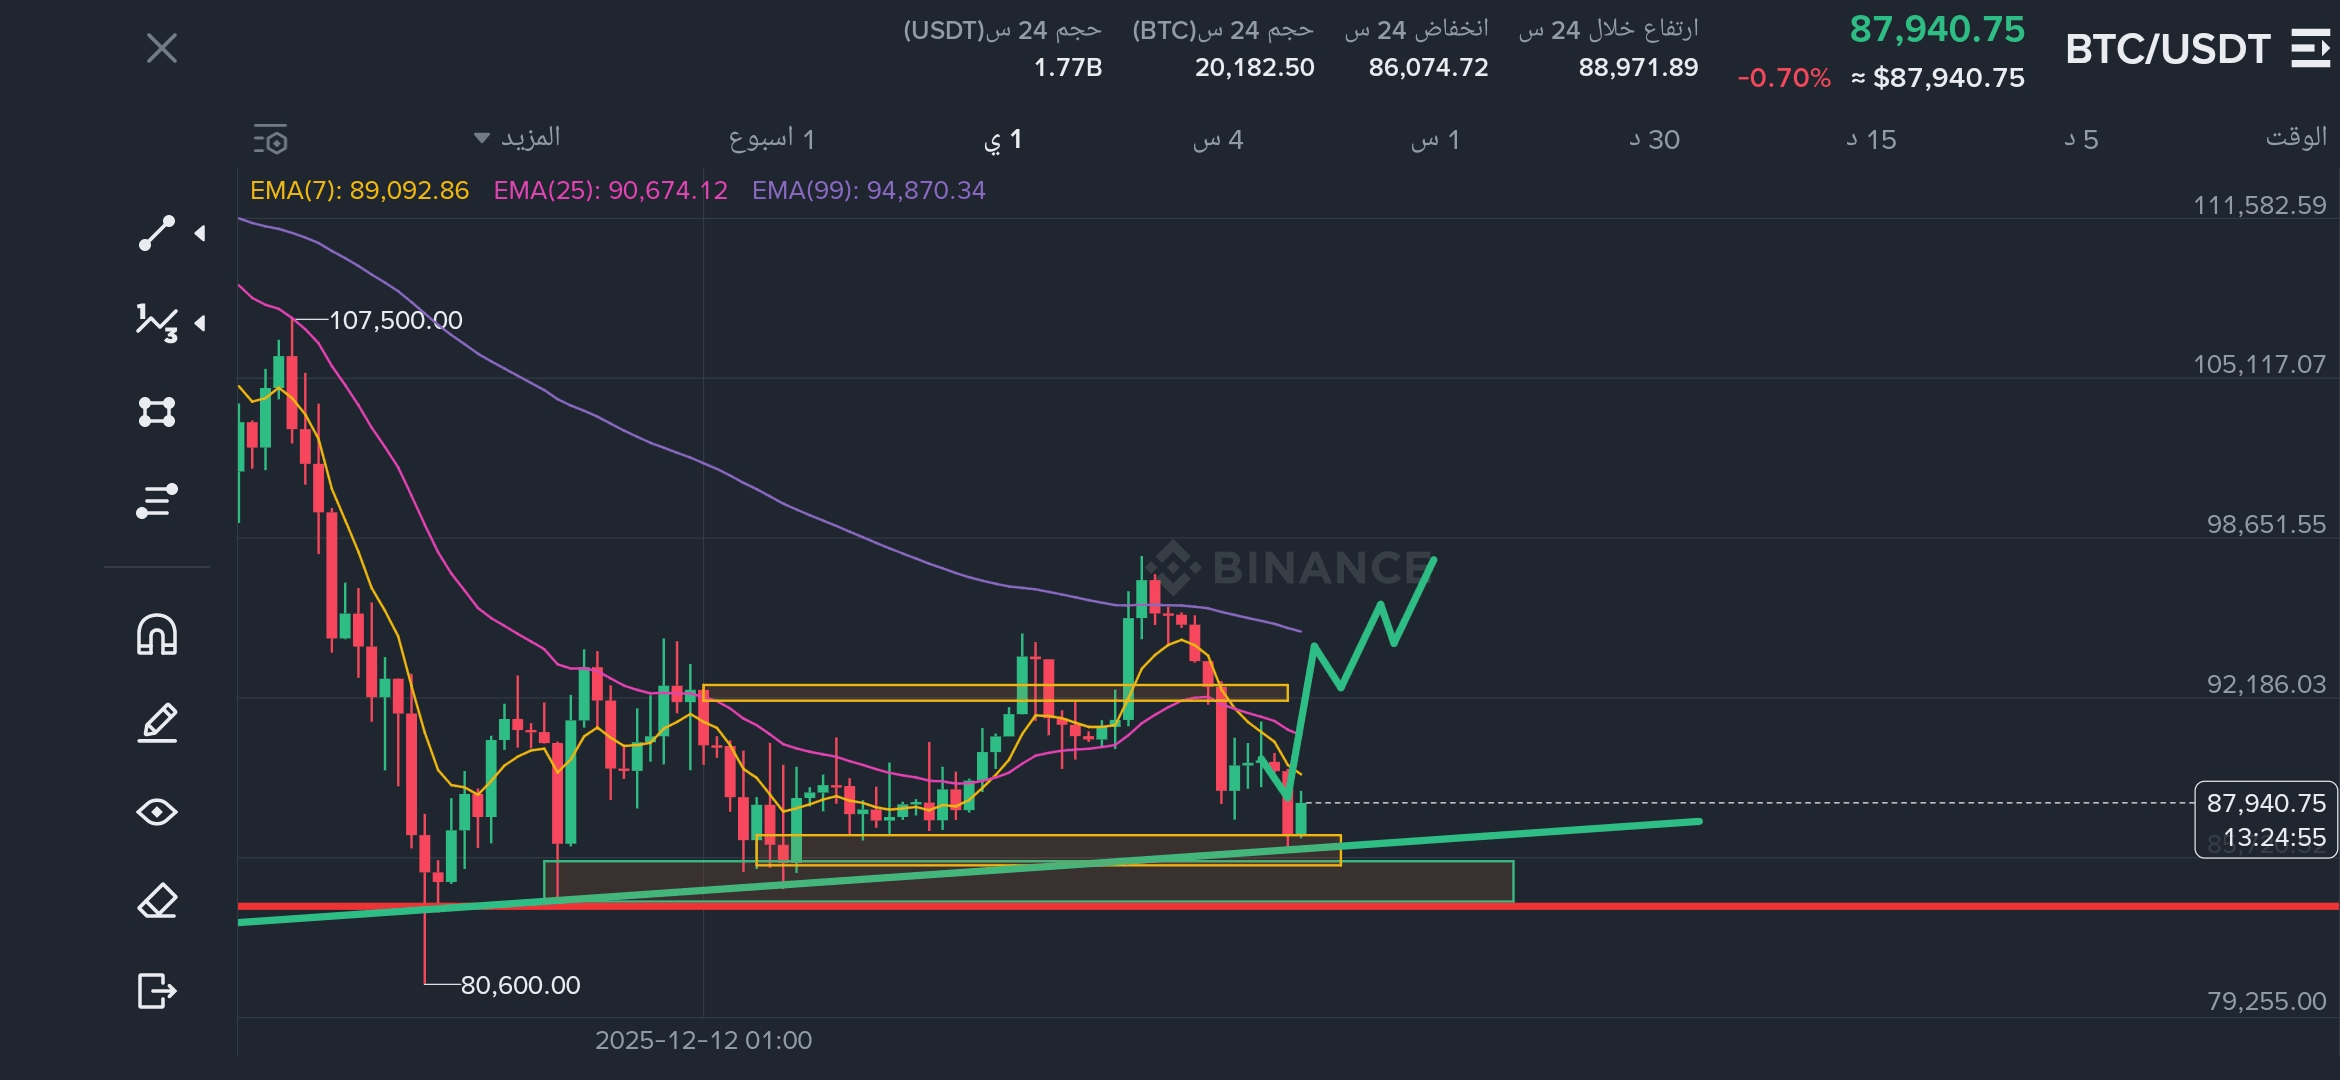Exit drawing mode via exit icon
Screen dimensions: 2340x1080
pos(156,991)
